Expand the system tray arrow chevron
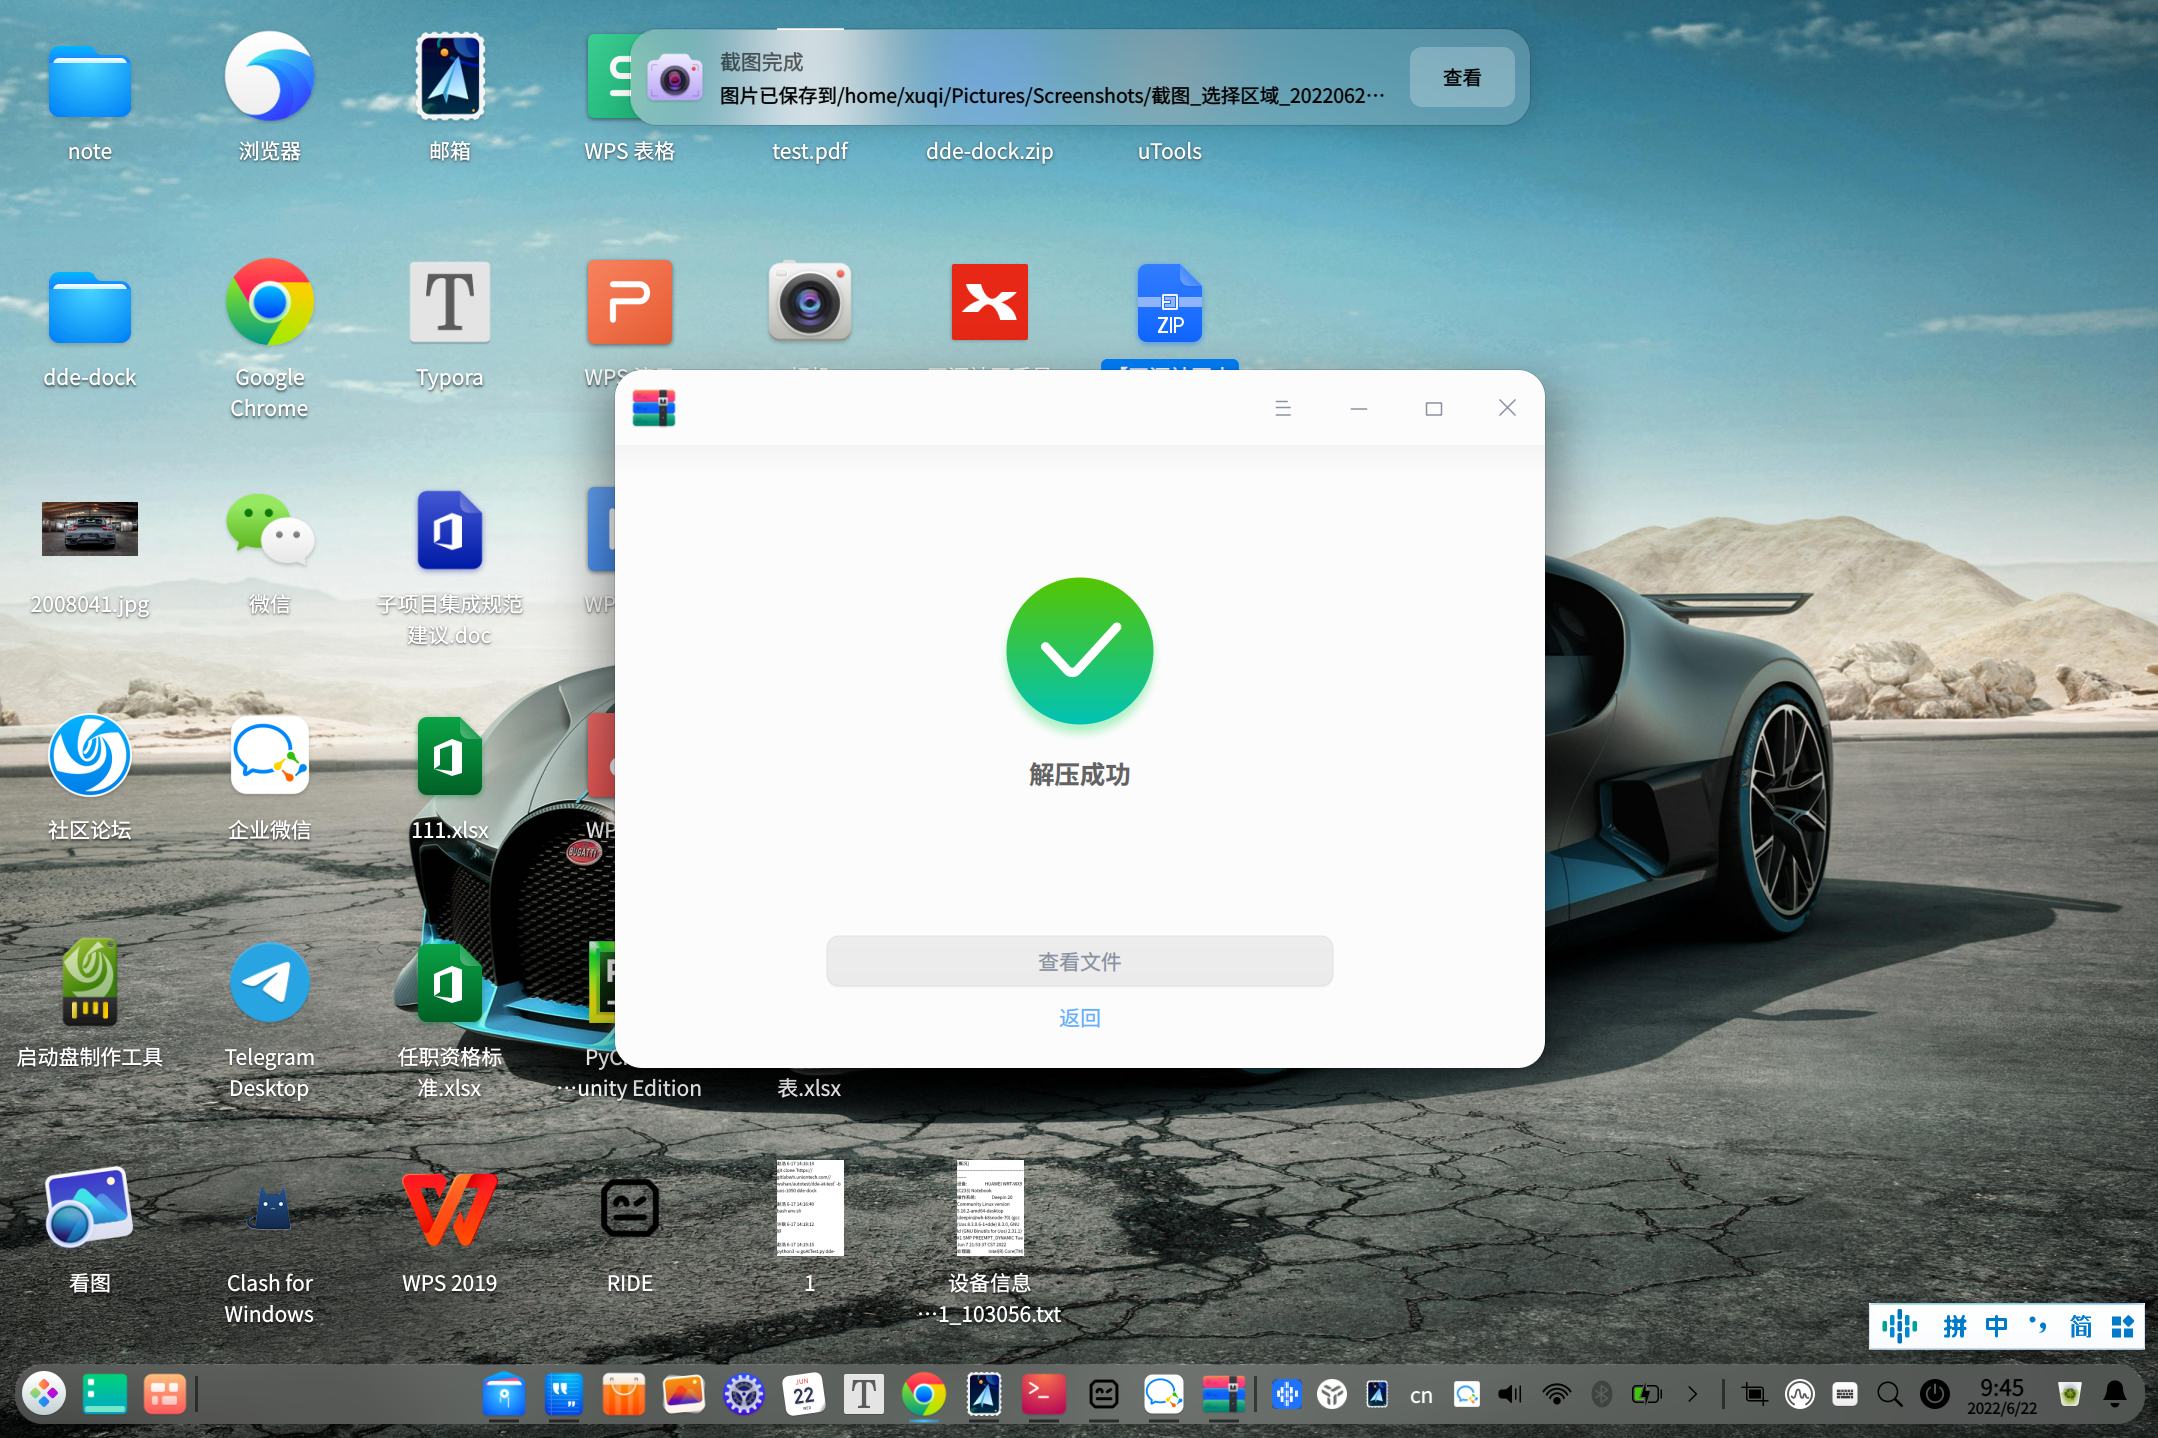This screenshot has width=2158, height=1438. (x=1692, y=1394)
